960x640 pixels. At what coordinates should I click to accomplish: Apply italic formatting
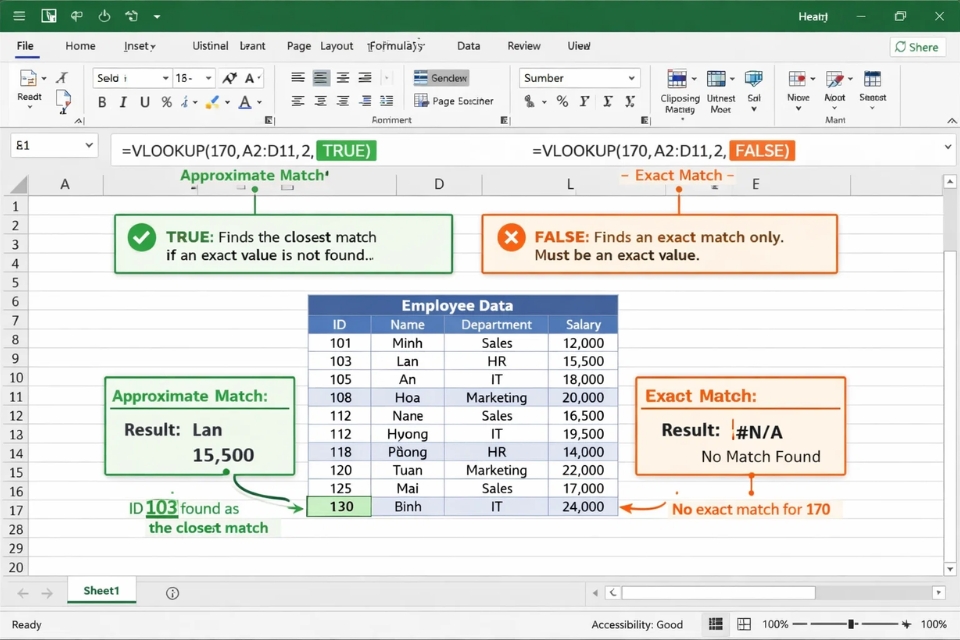coord(123,102)
